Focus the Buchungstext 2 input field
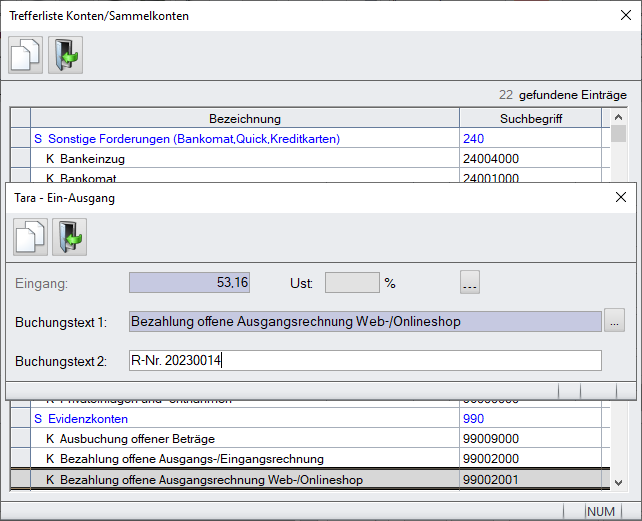The height and width of the screenshot is (521, 642). coord(365,360)
